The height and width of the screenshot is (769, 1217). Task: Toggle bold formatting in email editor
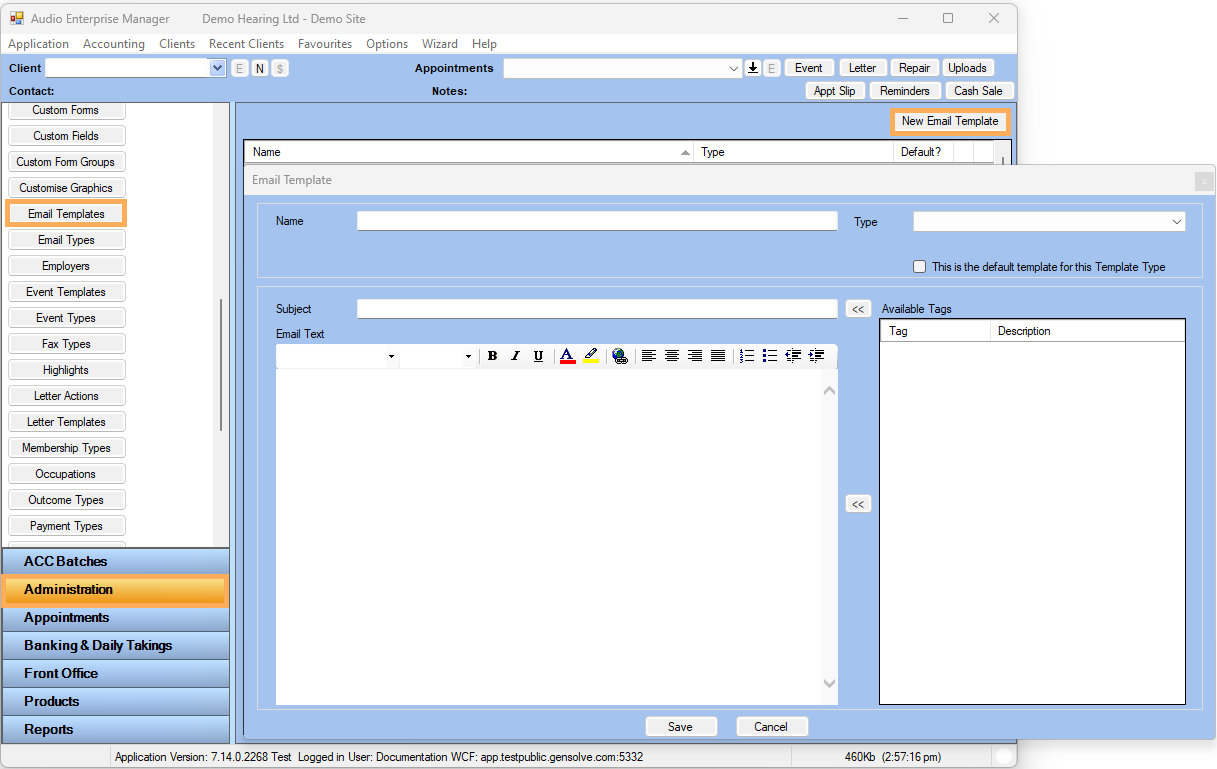pyautogui.click(x=492, y=356)
